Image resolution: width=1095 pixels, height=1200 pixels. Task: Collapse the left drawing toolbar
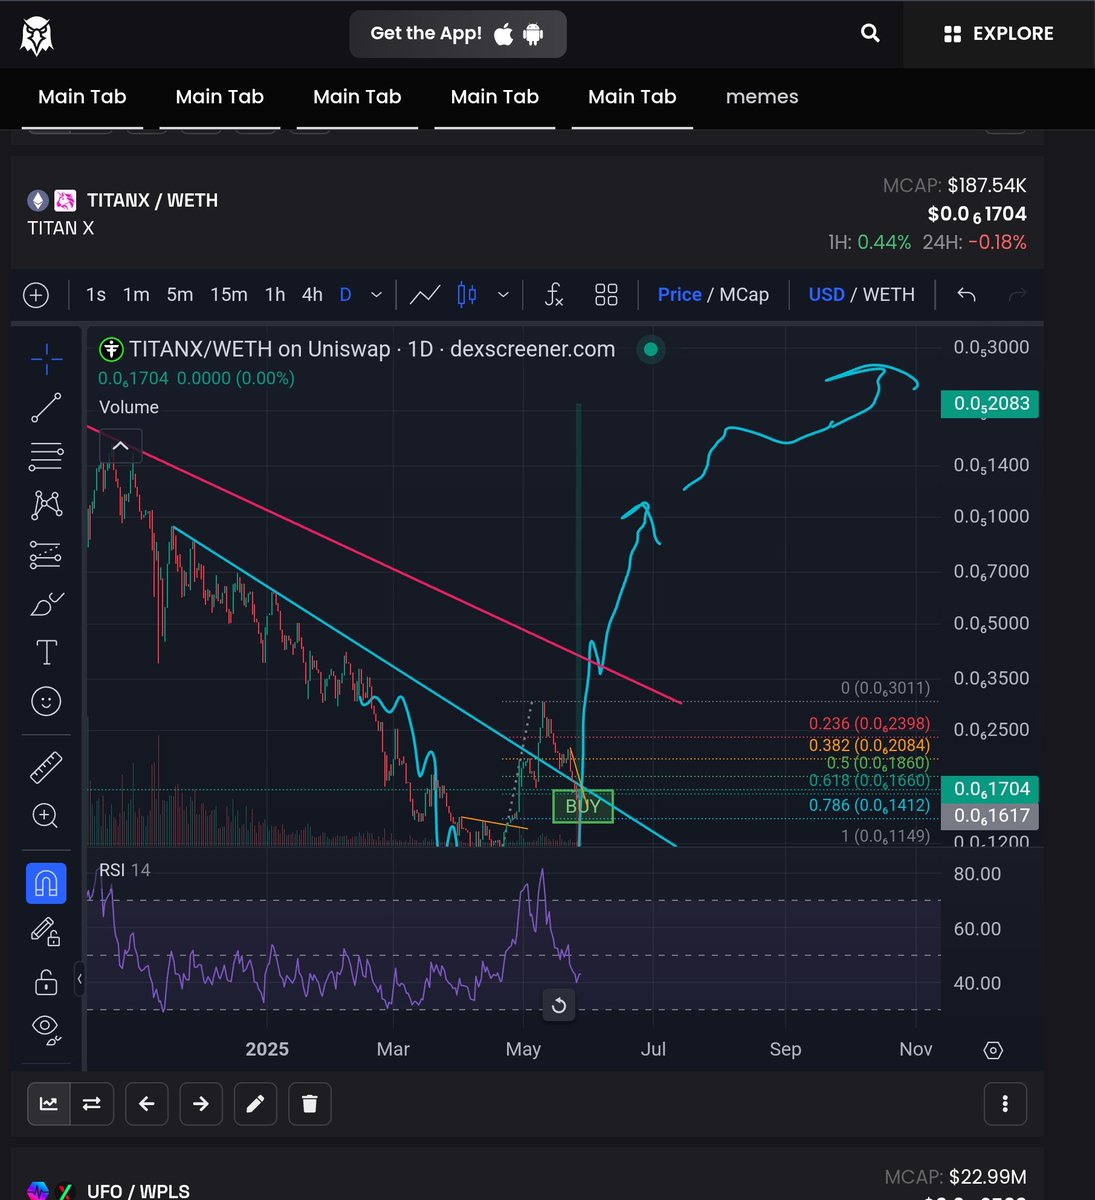pos(80,980)
